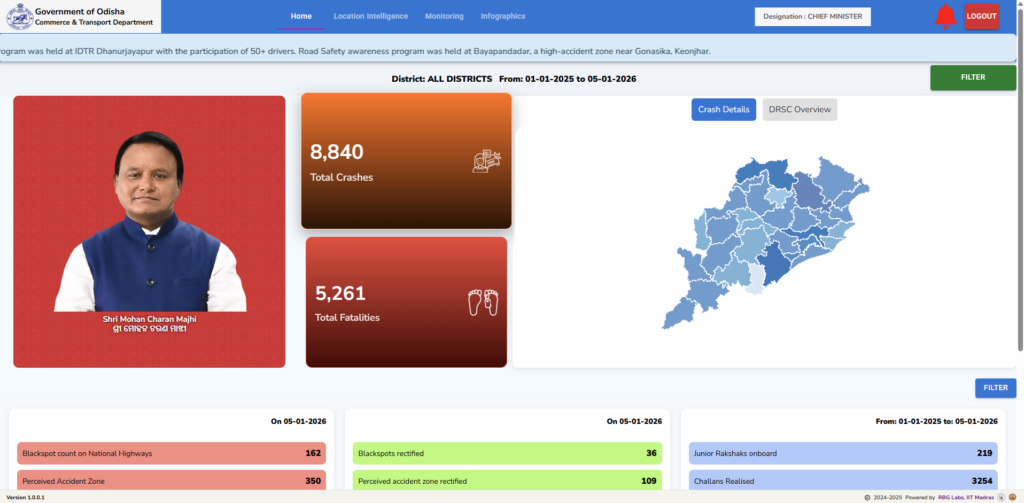Select the Challans Realised row
This screenshot has height=503, width=1024.
843,481
